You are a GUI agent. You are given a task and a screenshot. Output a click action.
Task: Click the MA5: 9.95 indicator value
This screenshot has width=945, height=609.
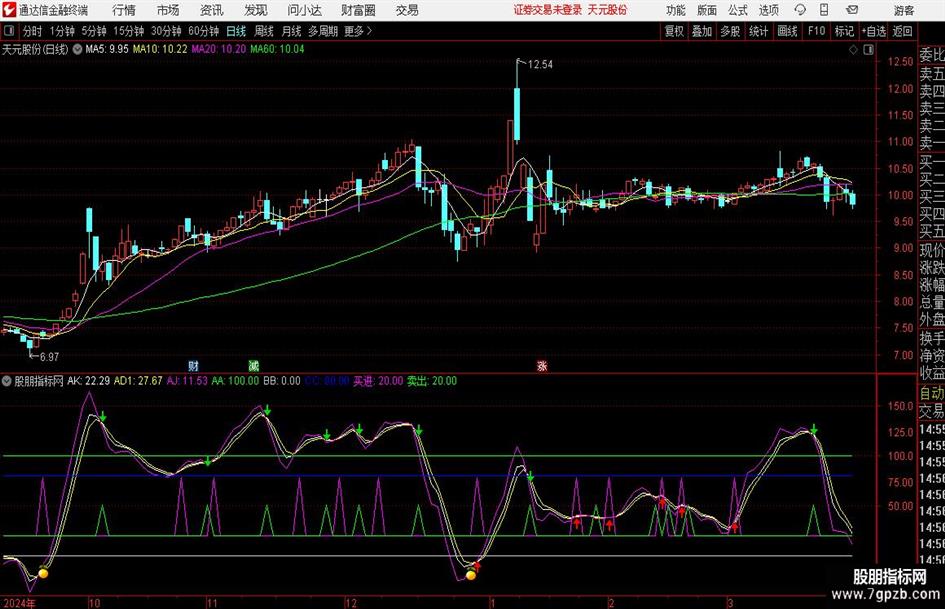tap(107, 49)
